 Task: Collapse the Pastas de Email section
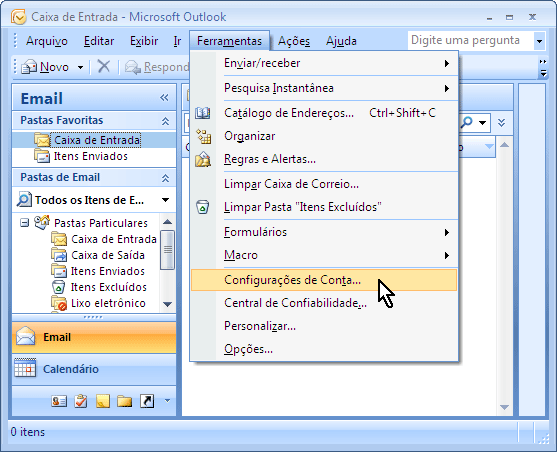[165, 178]
